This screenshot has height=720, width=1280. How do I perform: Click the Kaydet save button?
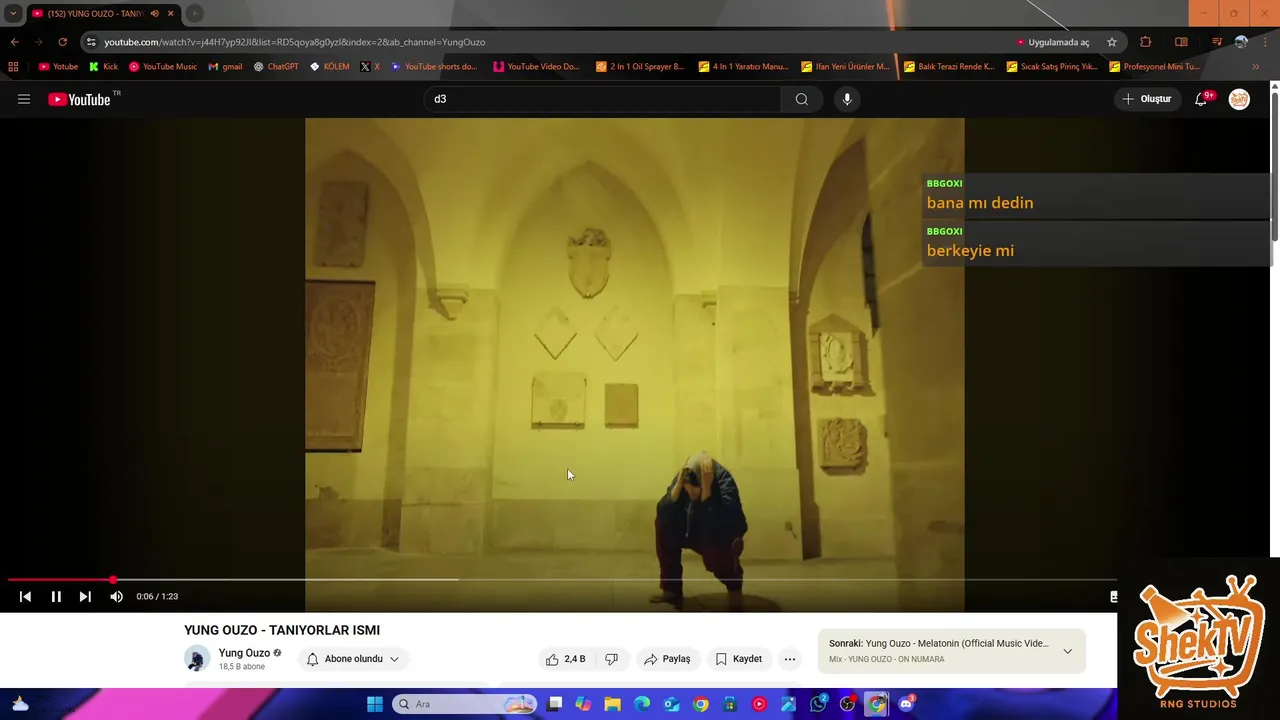point(738,659)
